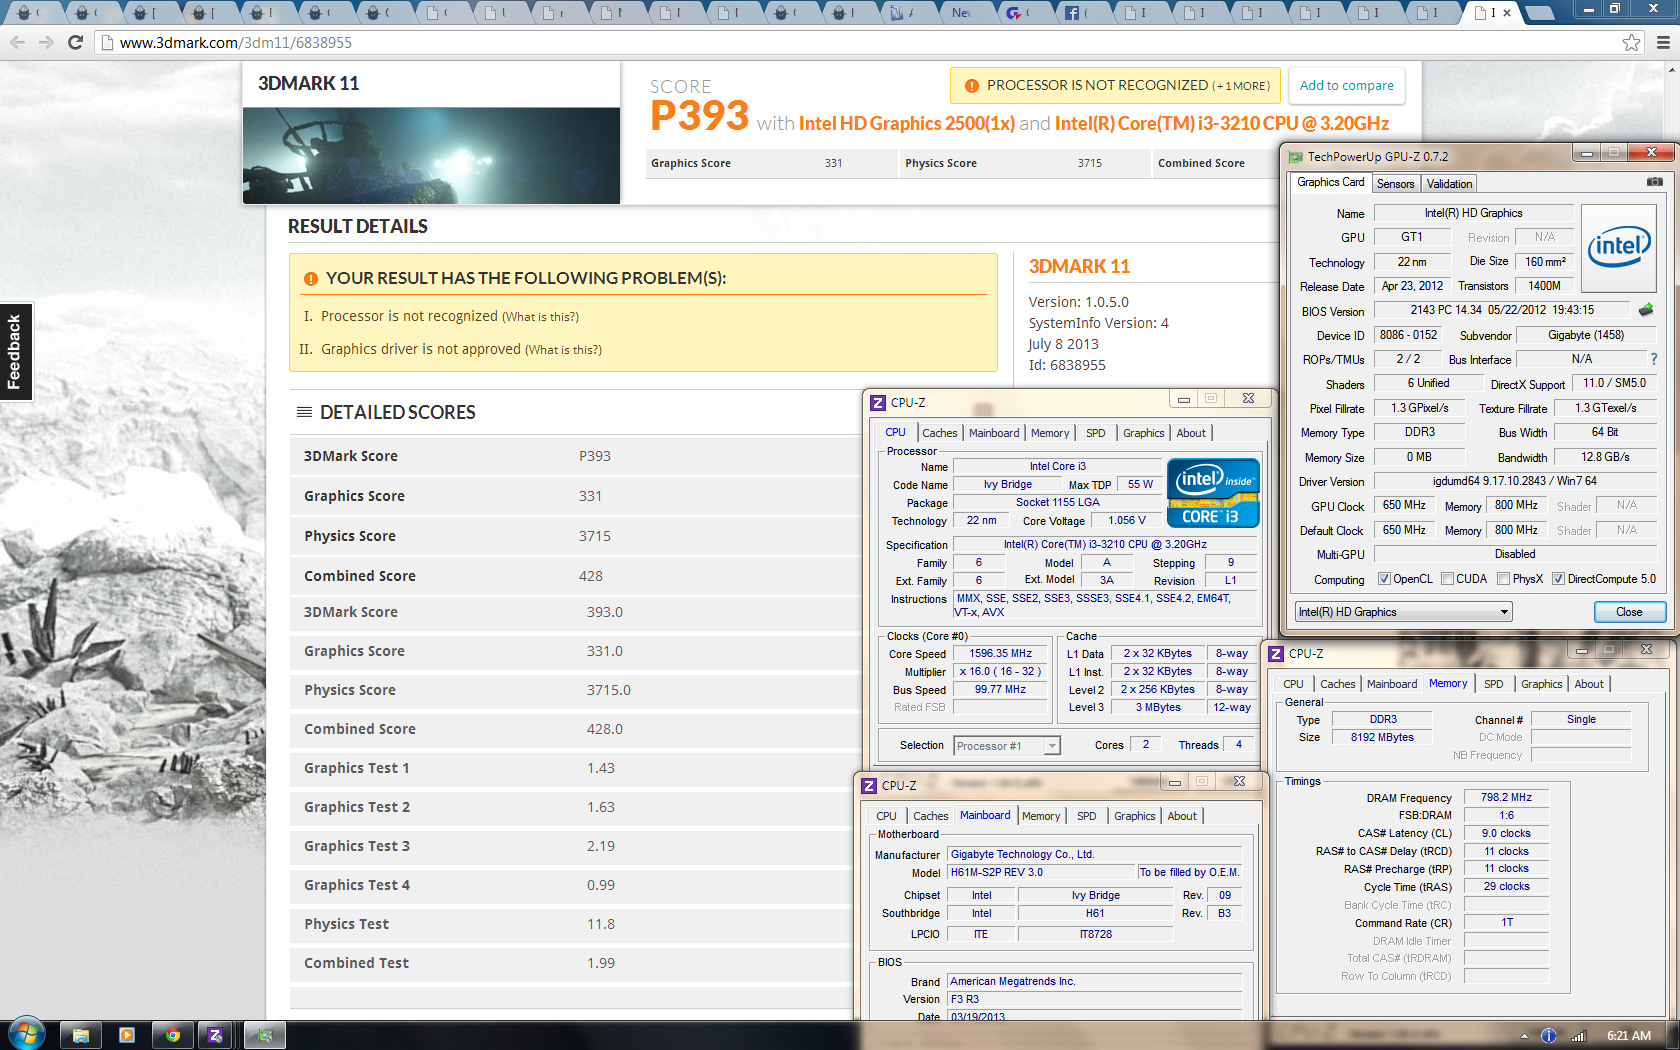Click the BIOS save chip icon in GPU-Z
Viewport: 1680px width, 1050px height.
click(x=1646, y=310)
